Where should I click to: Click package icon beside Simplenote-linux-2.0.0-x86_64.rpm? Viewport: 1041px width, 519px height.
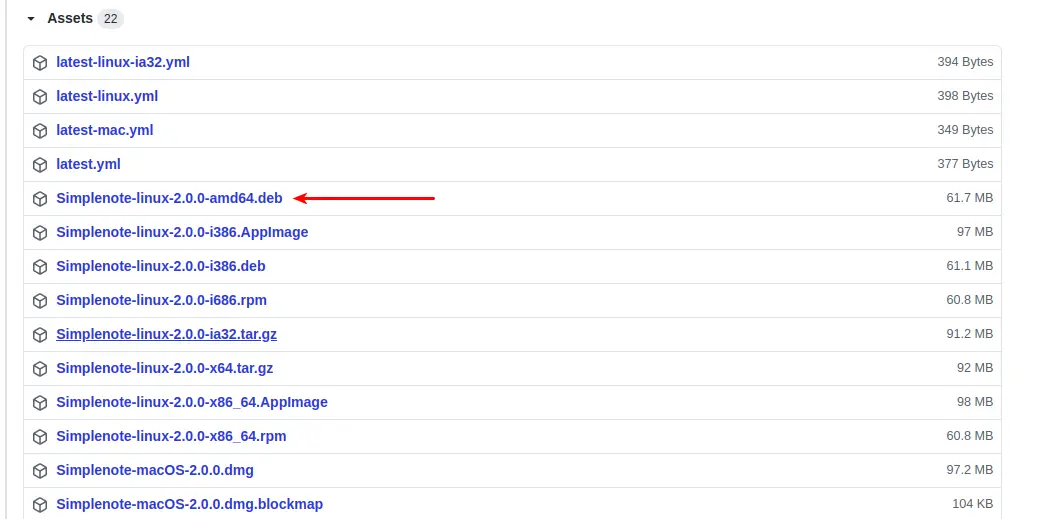pyautogui.click(x=40, y=437)
